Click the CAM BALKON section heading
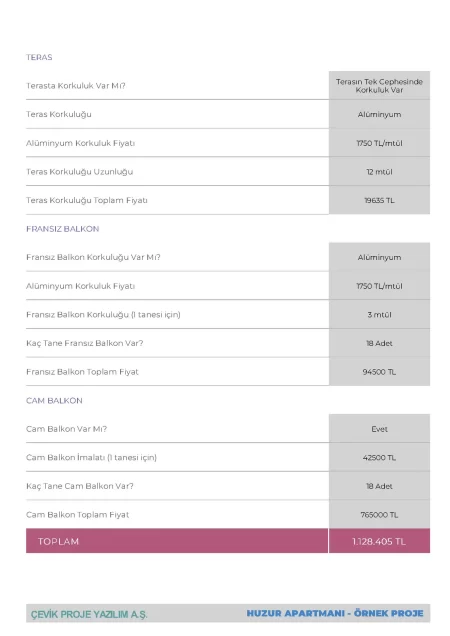 coord(54,400)
